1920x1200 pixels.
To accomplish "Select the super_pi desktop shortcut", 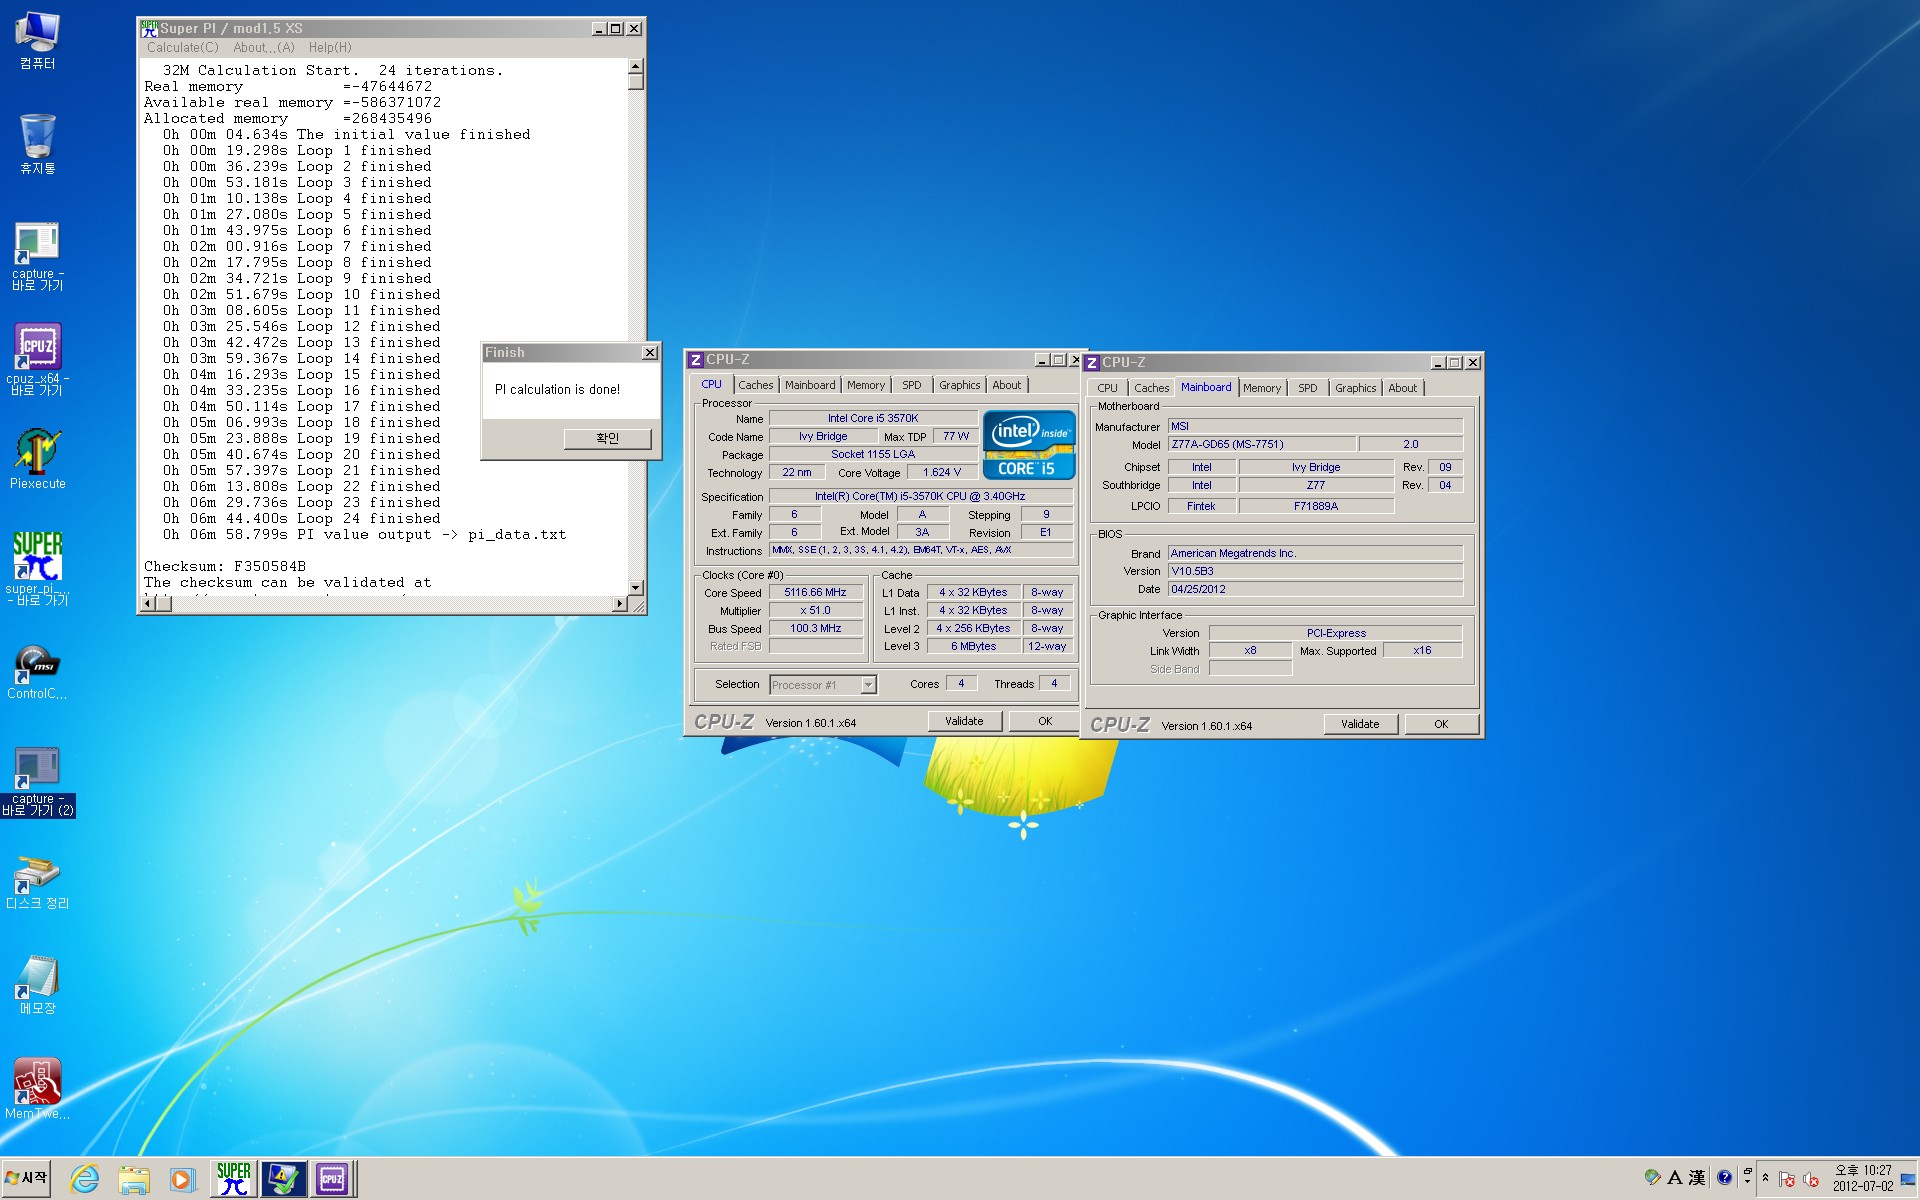I will (37, 568).
